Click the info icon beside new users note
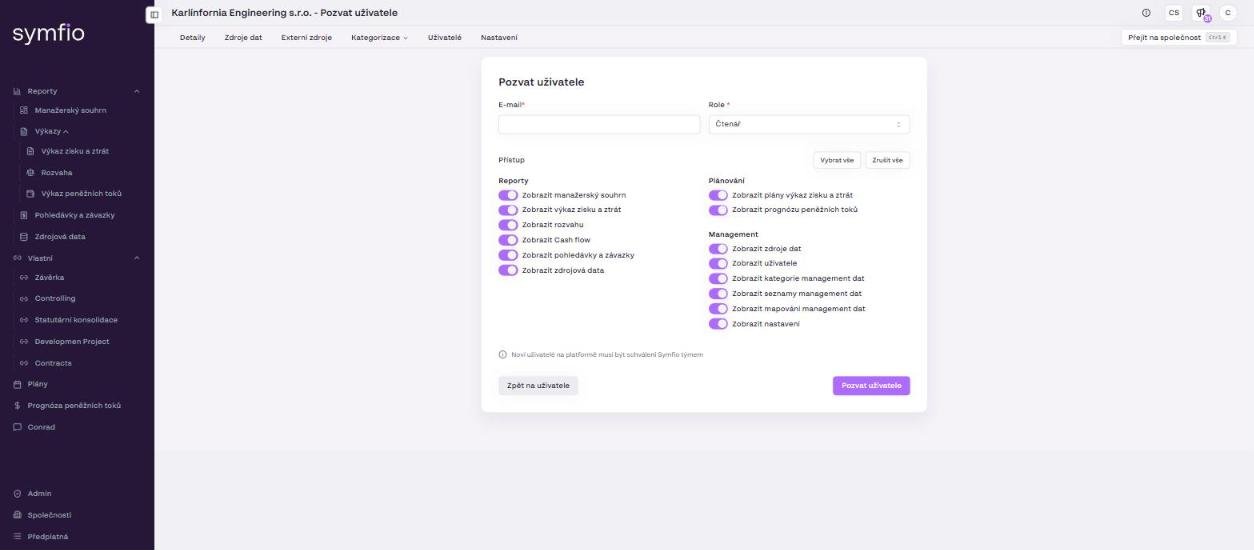Image resolution: width=1254 pixels, height=550 pixels. 503,354
